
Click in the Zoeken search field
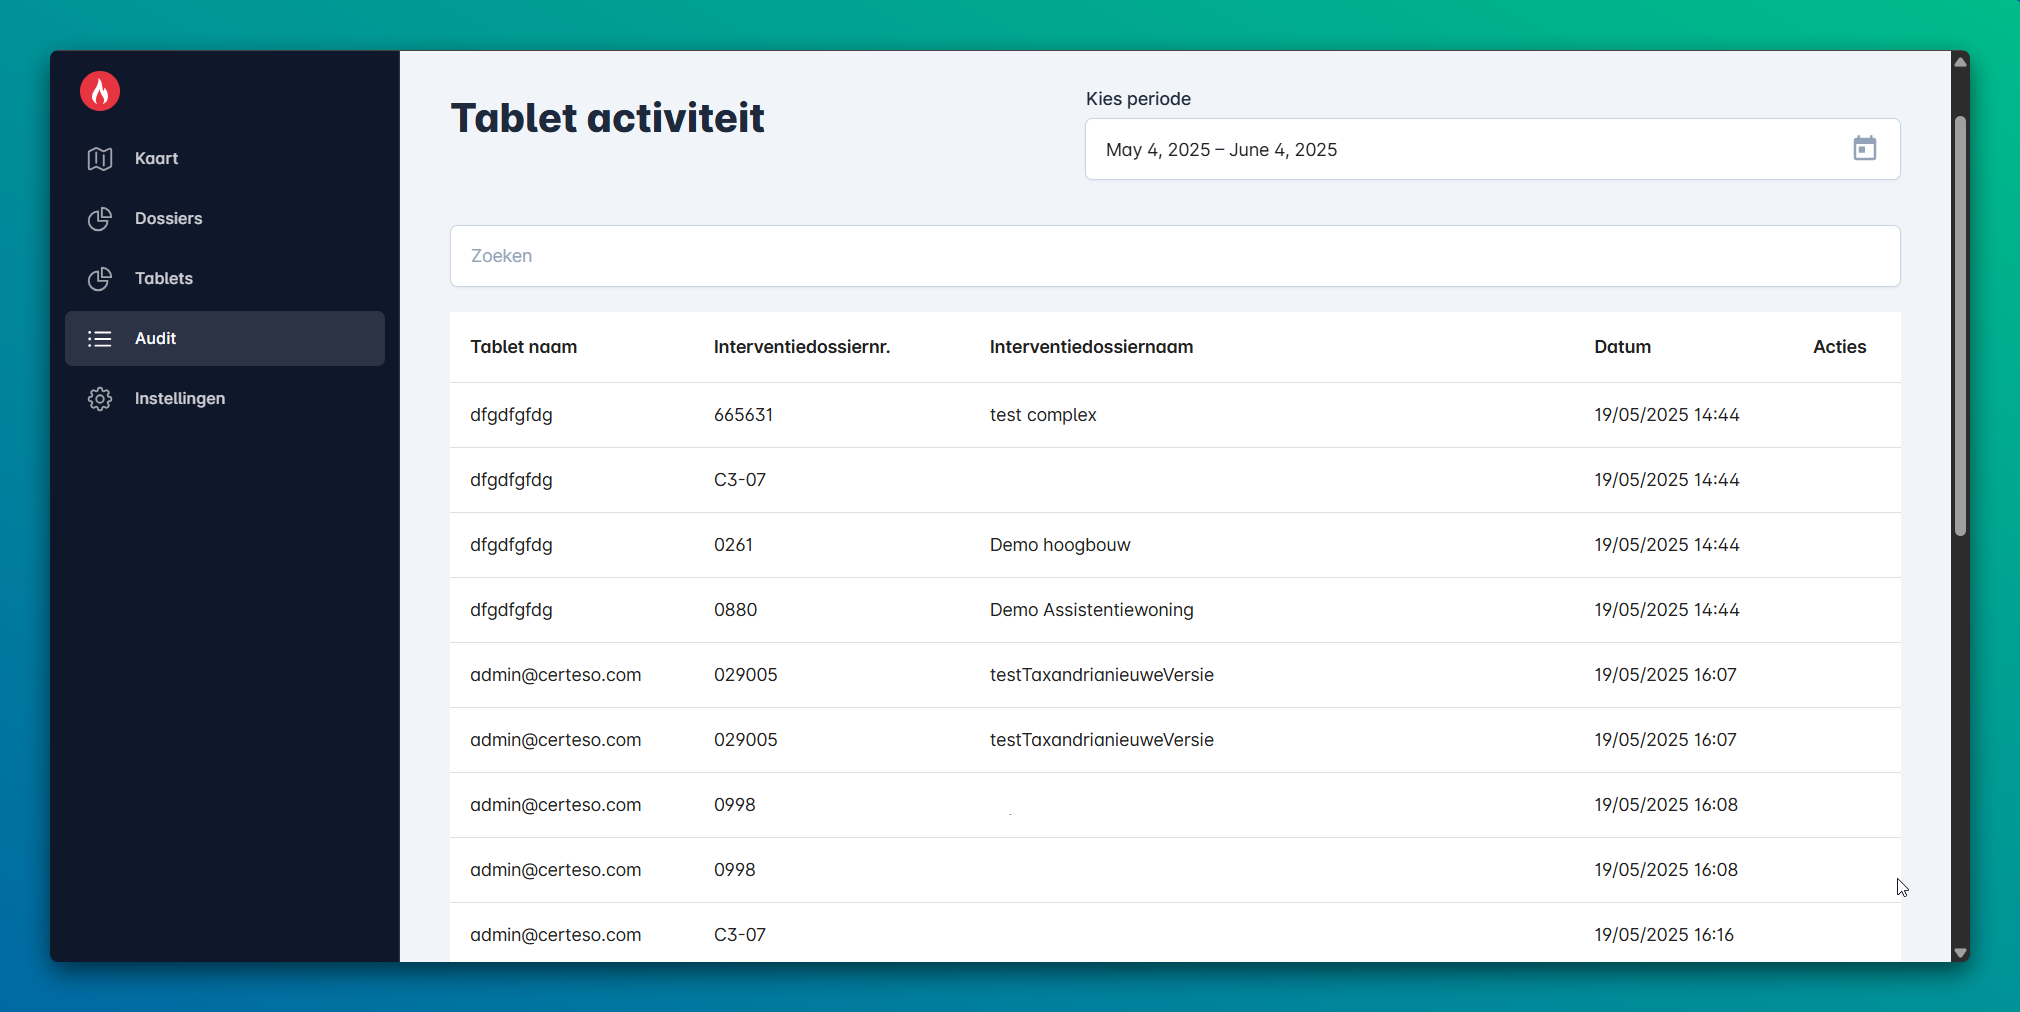pyautogui.click(x=1174, y=256)
